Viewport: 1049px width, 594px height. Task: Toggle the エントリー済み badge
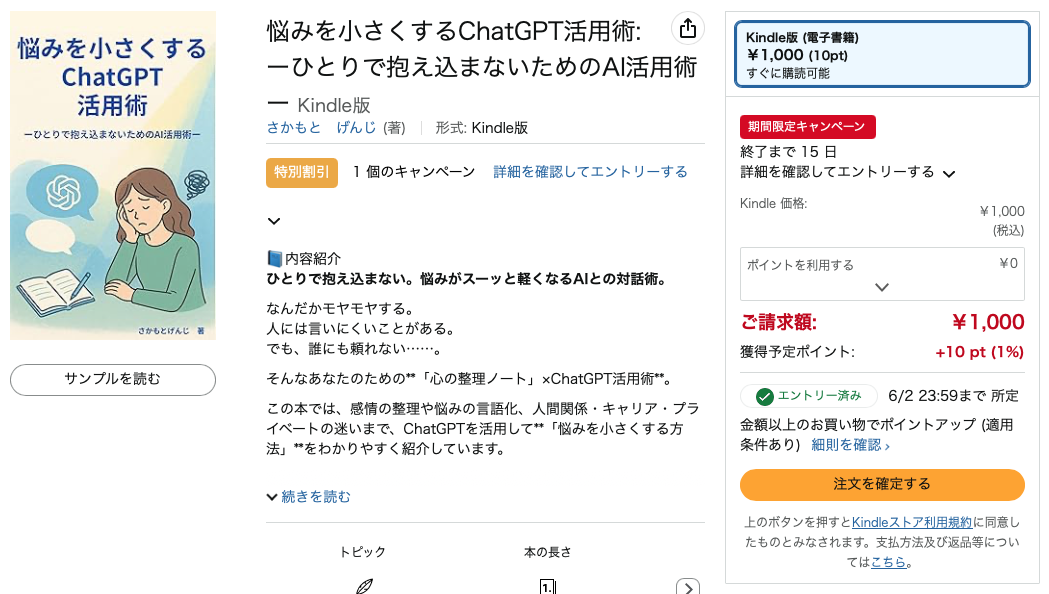coord(808,396)
